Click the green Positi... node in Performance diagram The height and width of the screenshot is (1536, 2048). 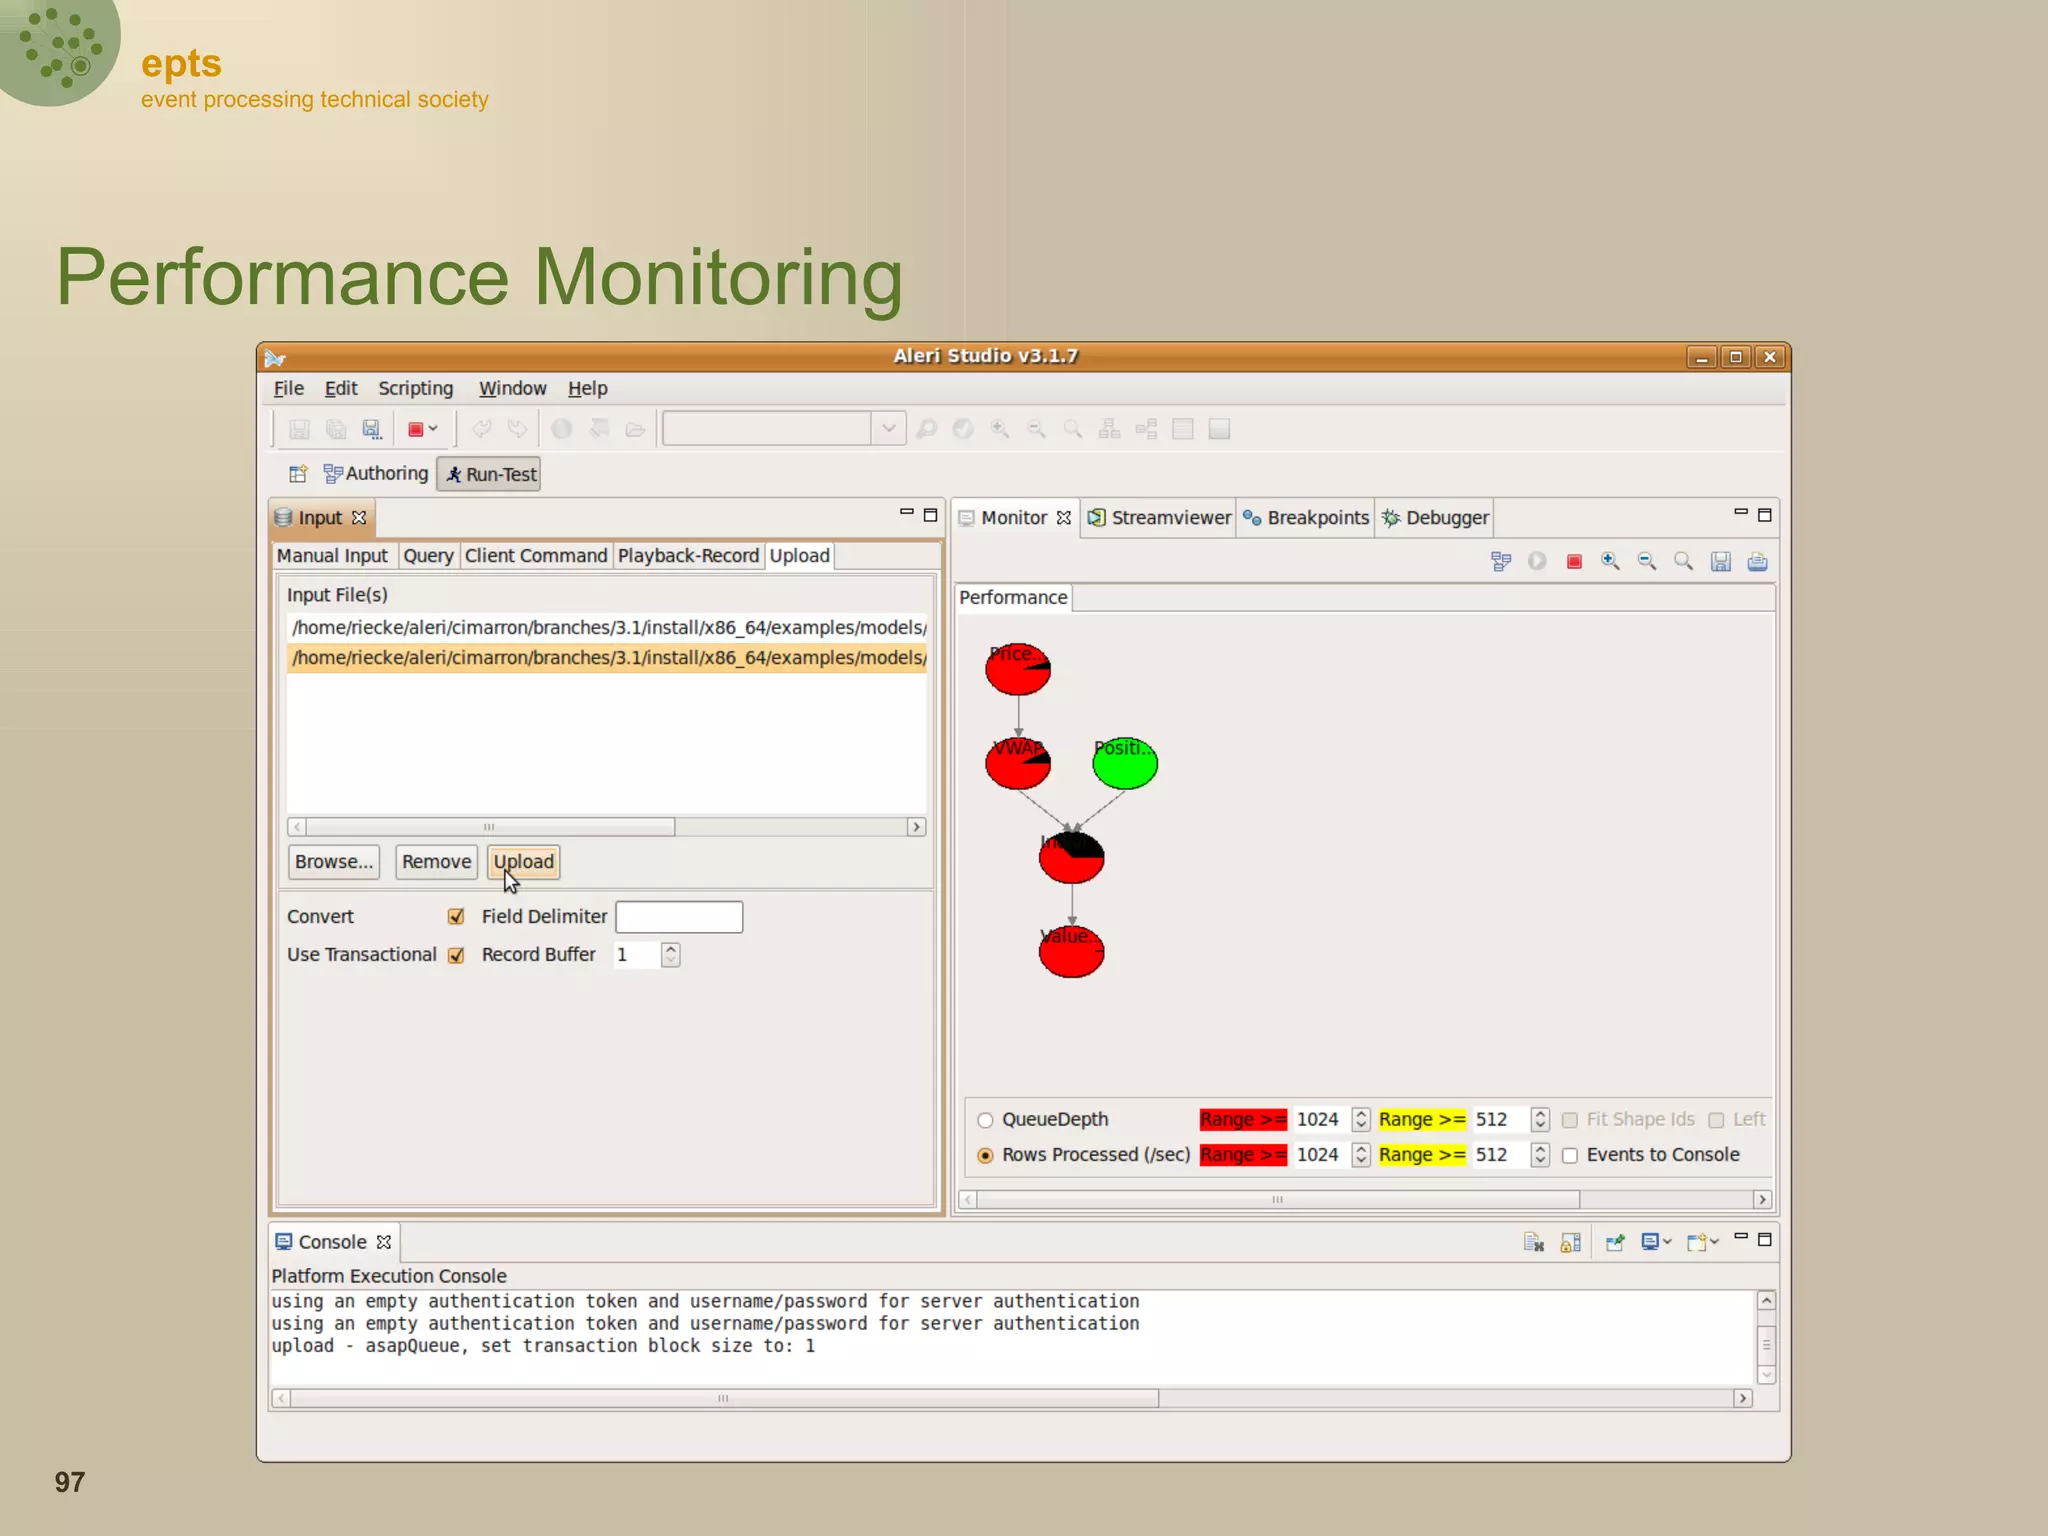(1125, 763)
